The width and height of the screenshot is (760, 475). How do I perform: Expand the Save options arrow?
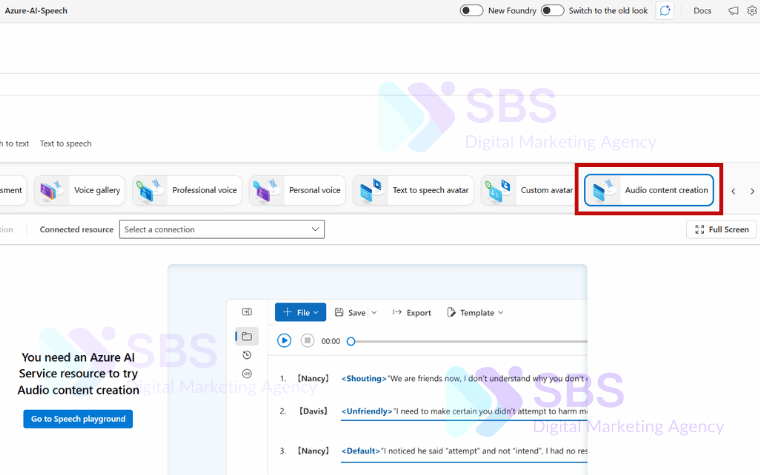point(374,313)
